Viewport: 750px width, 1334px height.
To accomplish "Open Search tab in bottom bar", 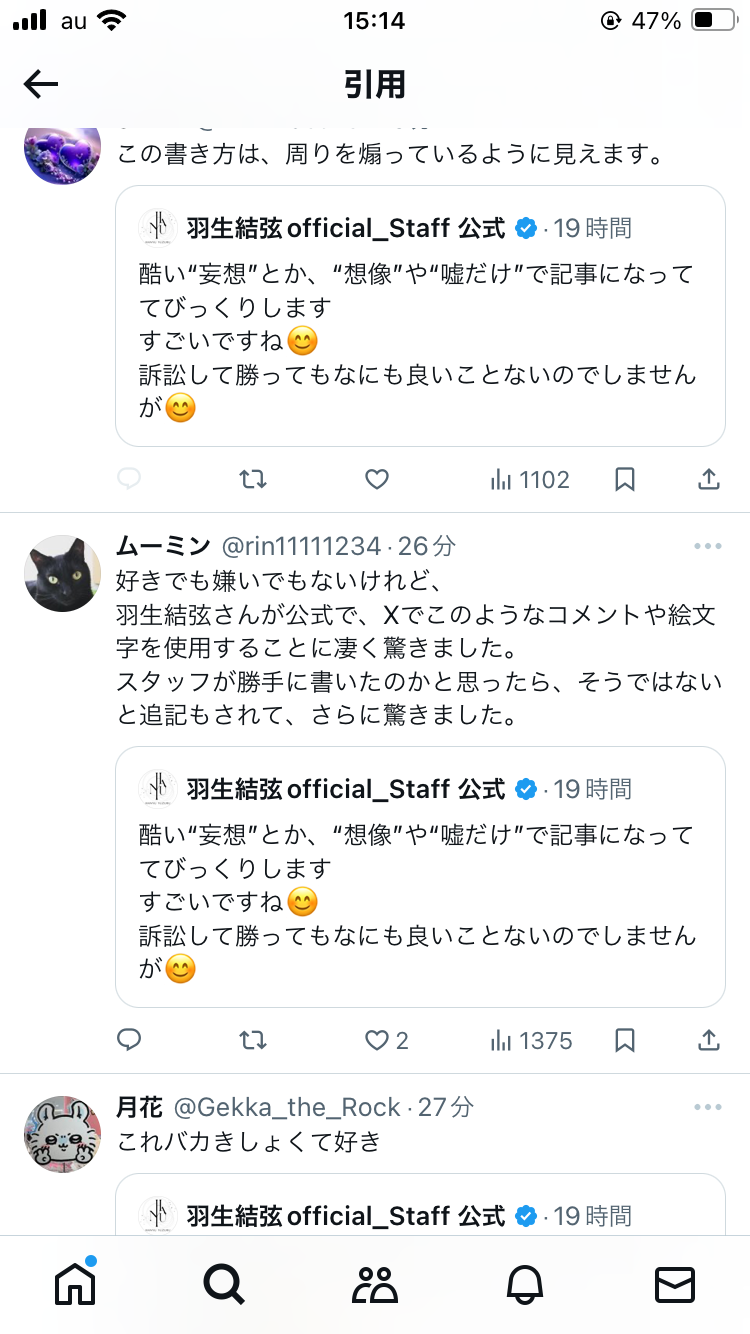I will pyautogui.click(x=224, y=1284).
